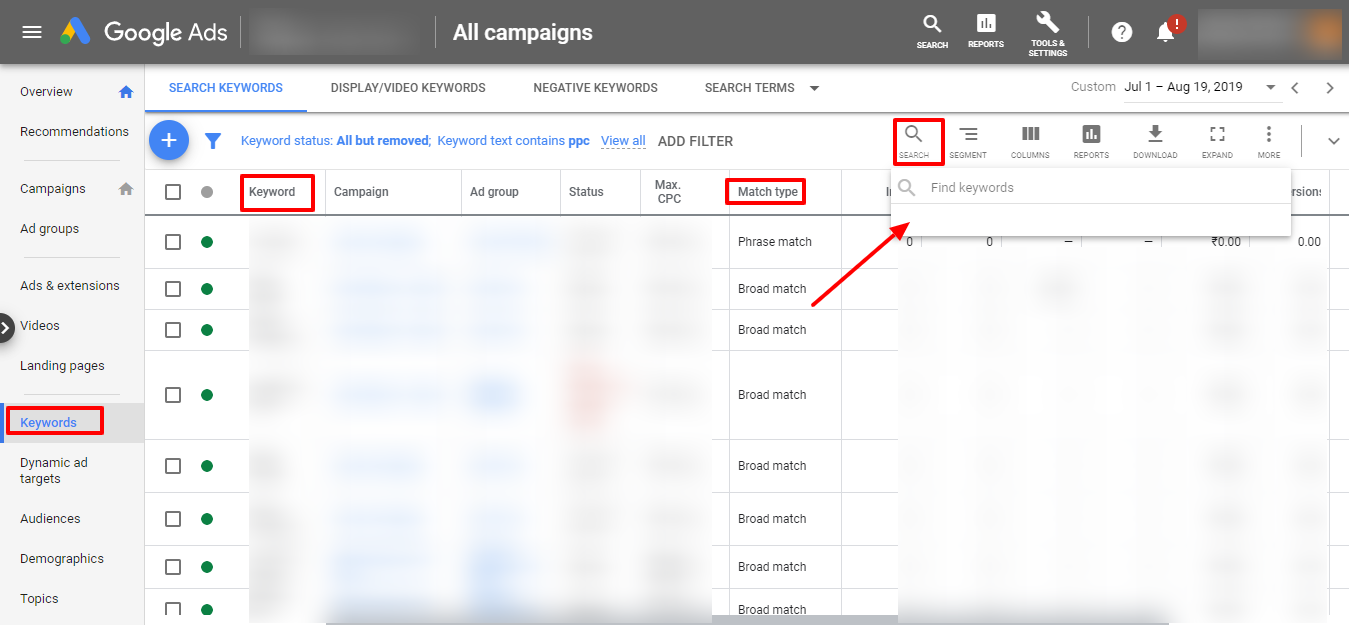
Task: Check the fifth row checkbox
Action: [173, 466]
